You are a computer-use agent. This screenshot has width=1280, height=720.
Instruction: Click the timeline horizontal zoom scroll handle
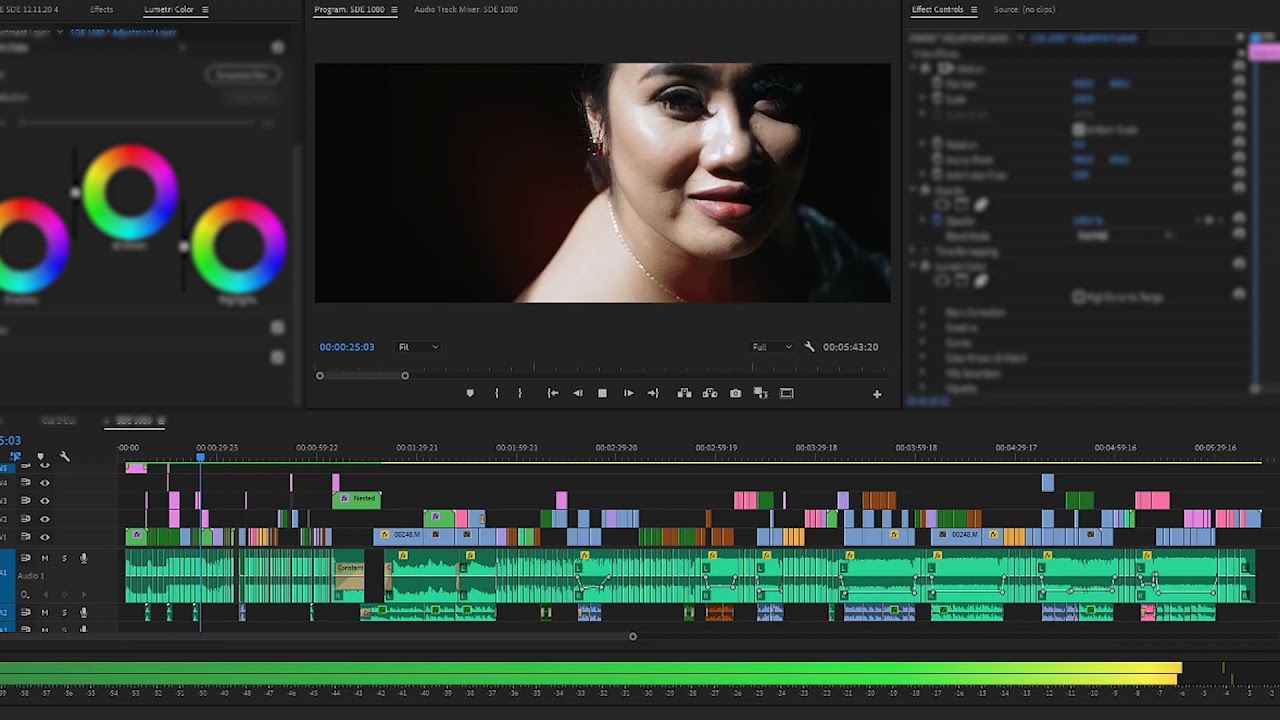click(632, 636)
